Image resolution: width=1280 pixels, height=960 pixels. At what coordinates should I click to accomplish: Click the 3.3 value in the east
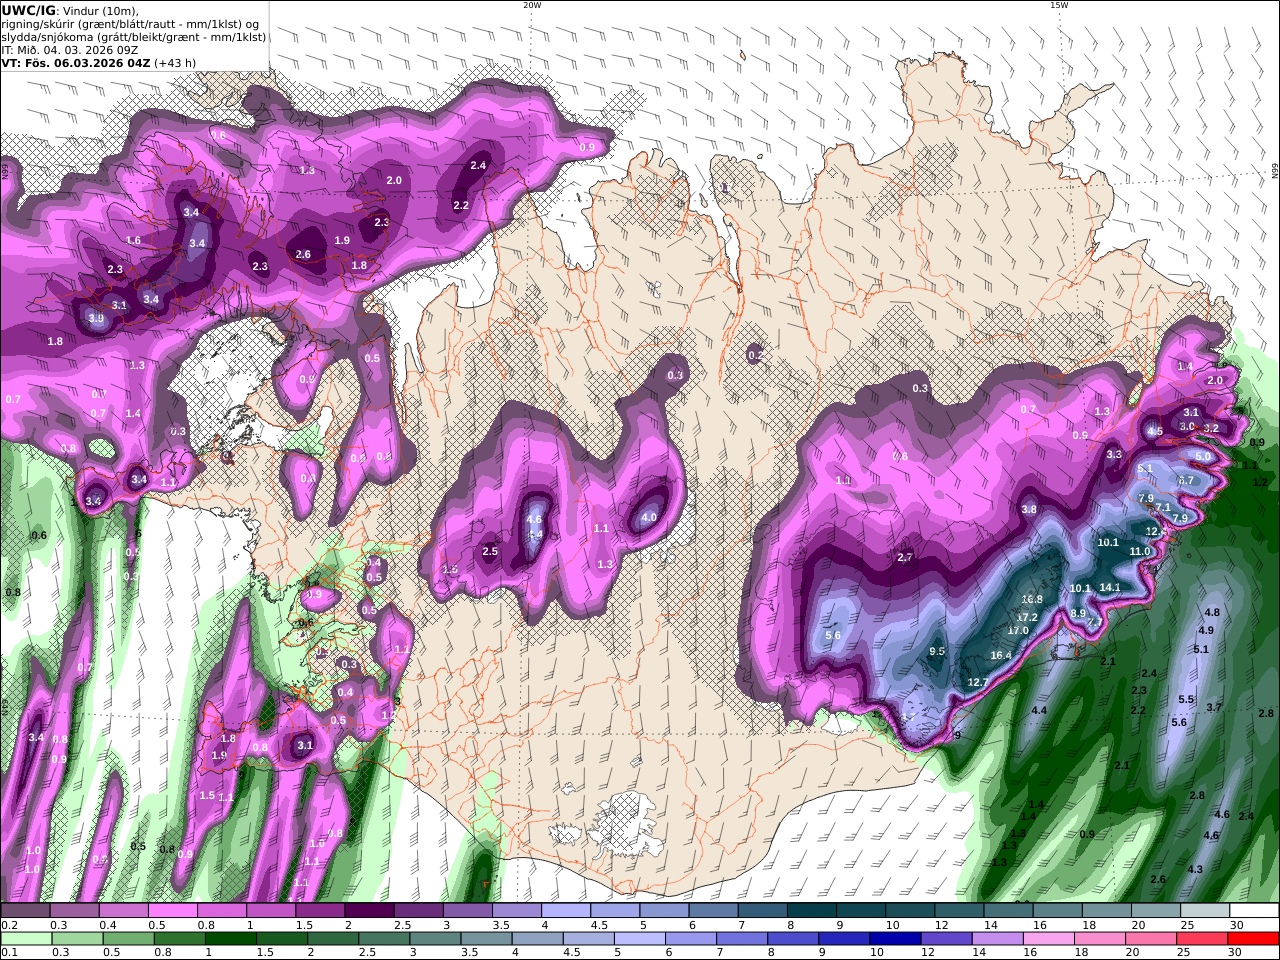1114,454
